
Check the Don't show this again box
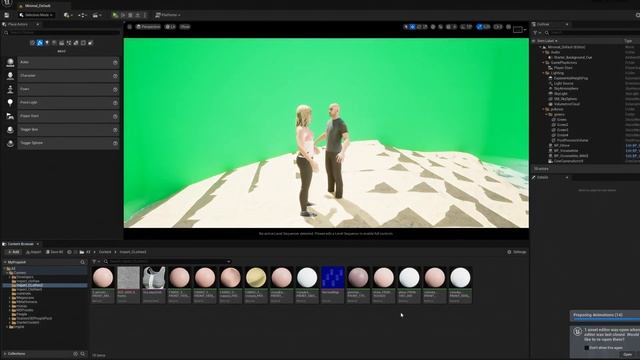pos(587,348)
